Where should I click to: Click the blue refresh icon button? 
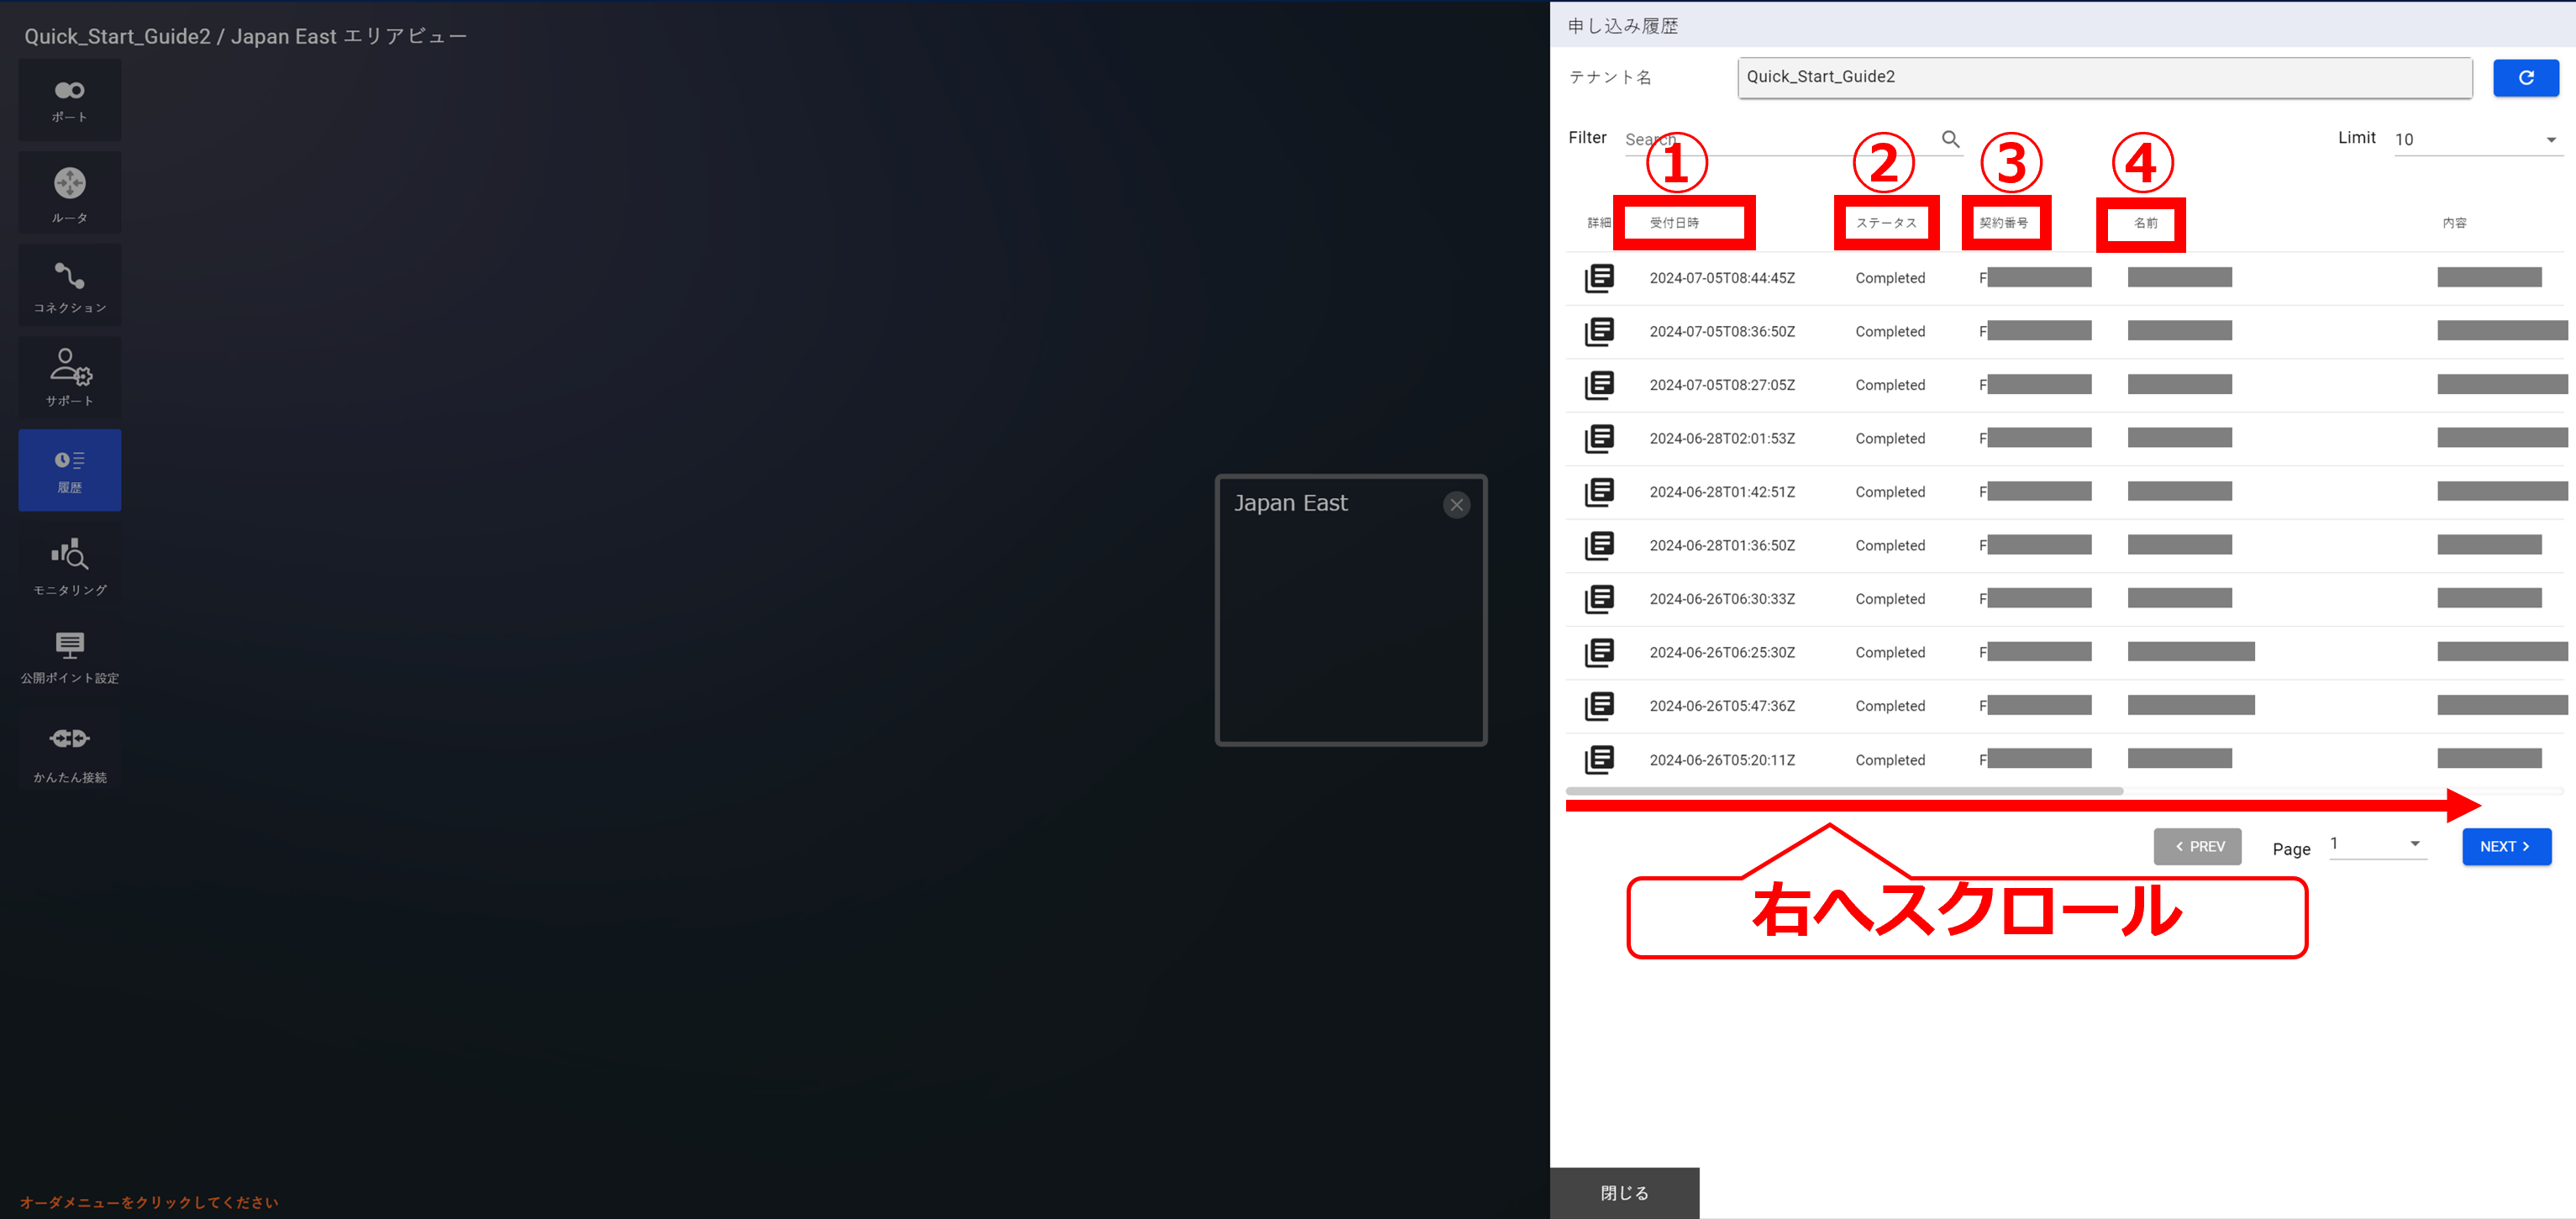[x=2524, y=77]
